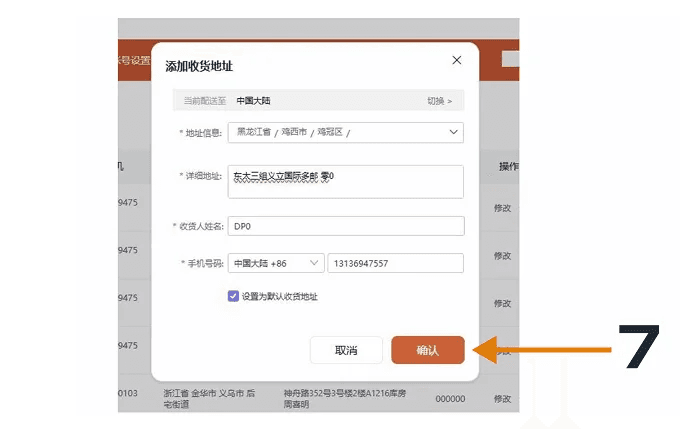Click the 浙江省 金华市 义乌市 cell

[209, 399]
